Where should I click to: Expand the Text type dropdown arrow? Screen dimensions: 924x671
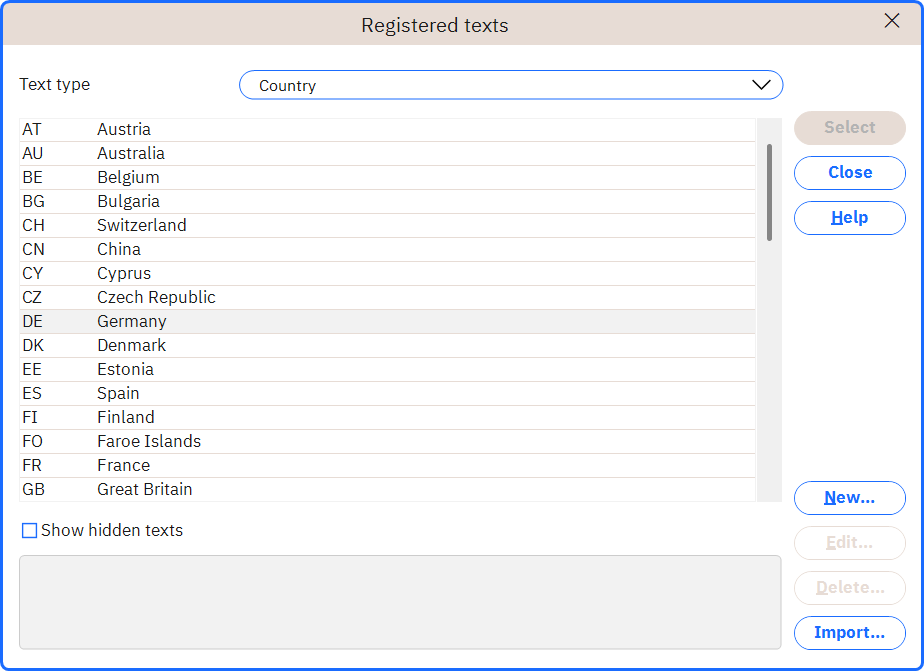pos(761,85)
